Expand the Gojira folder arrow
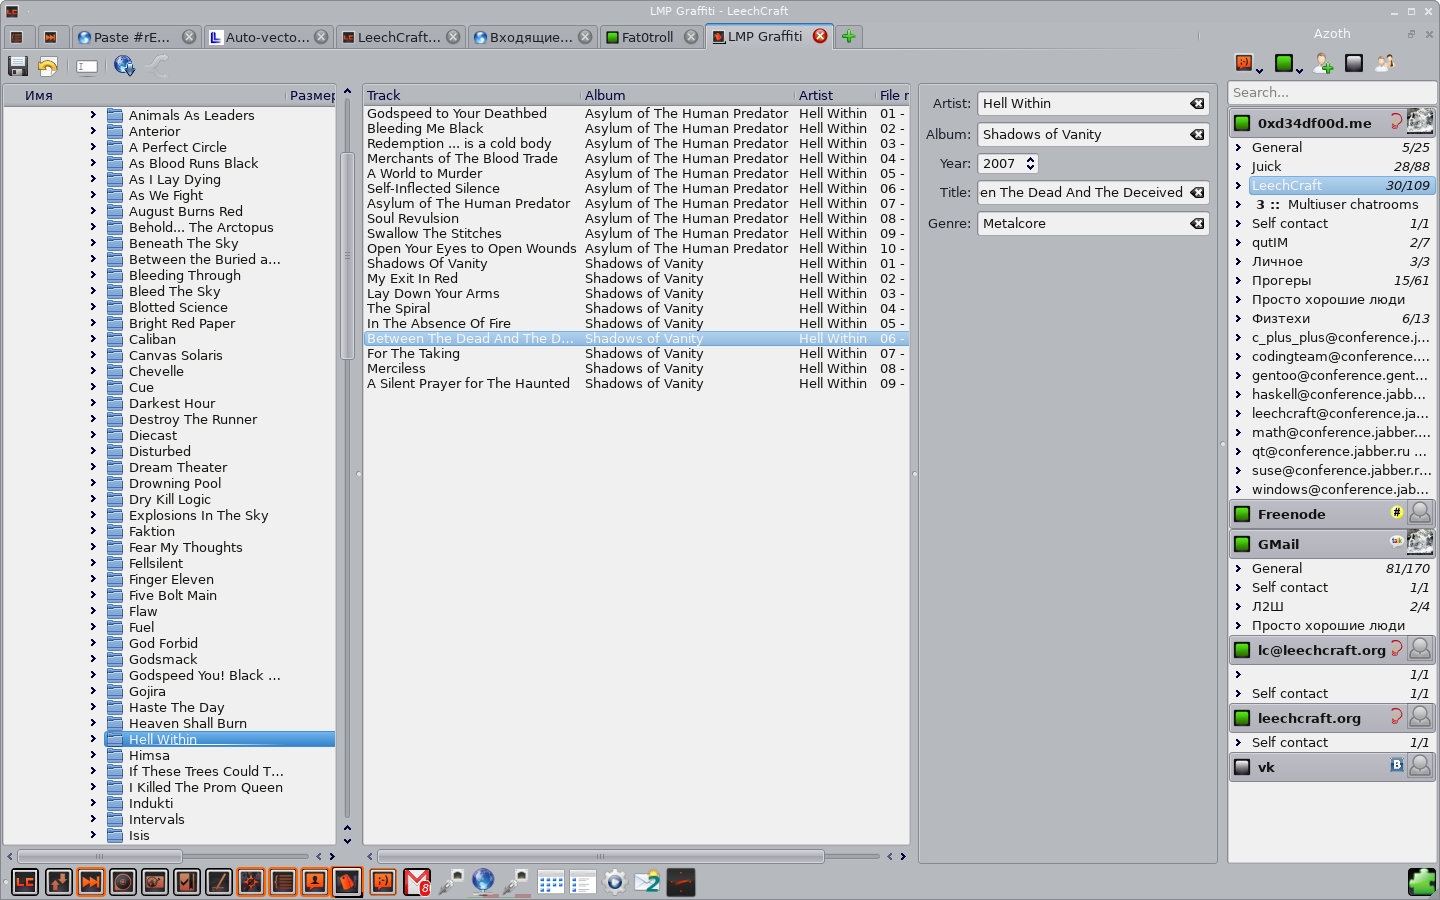1440x900 pixels. coord(93,691)
